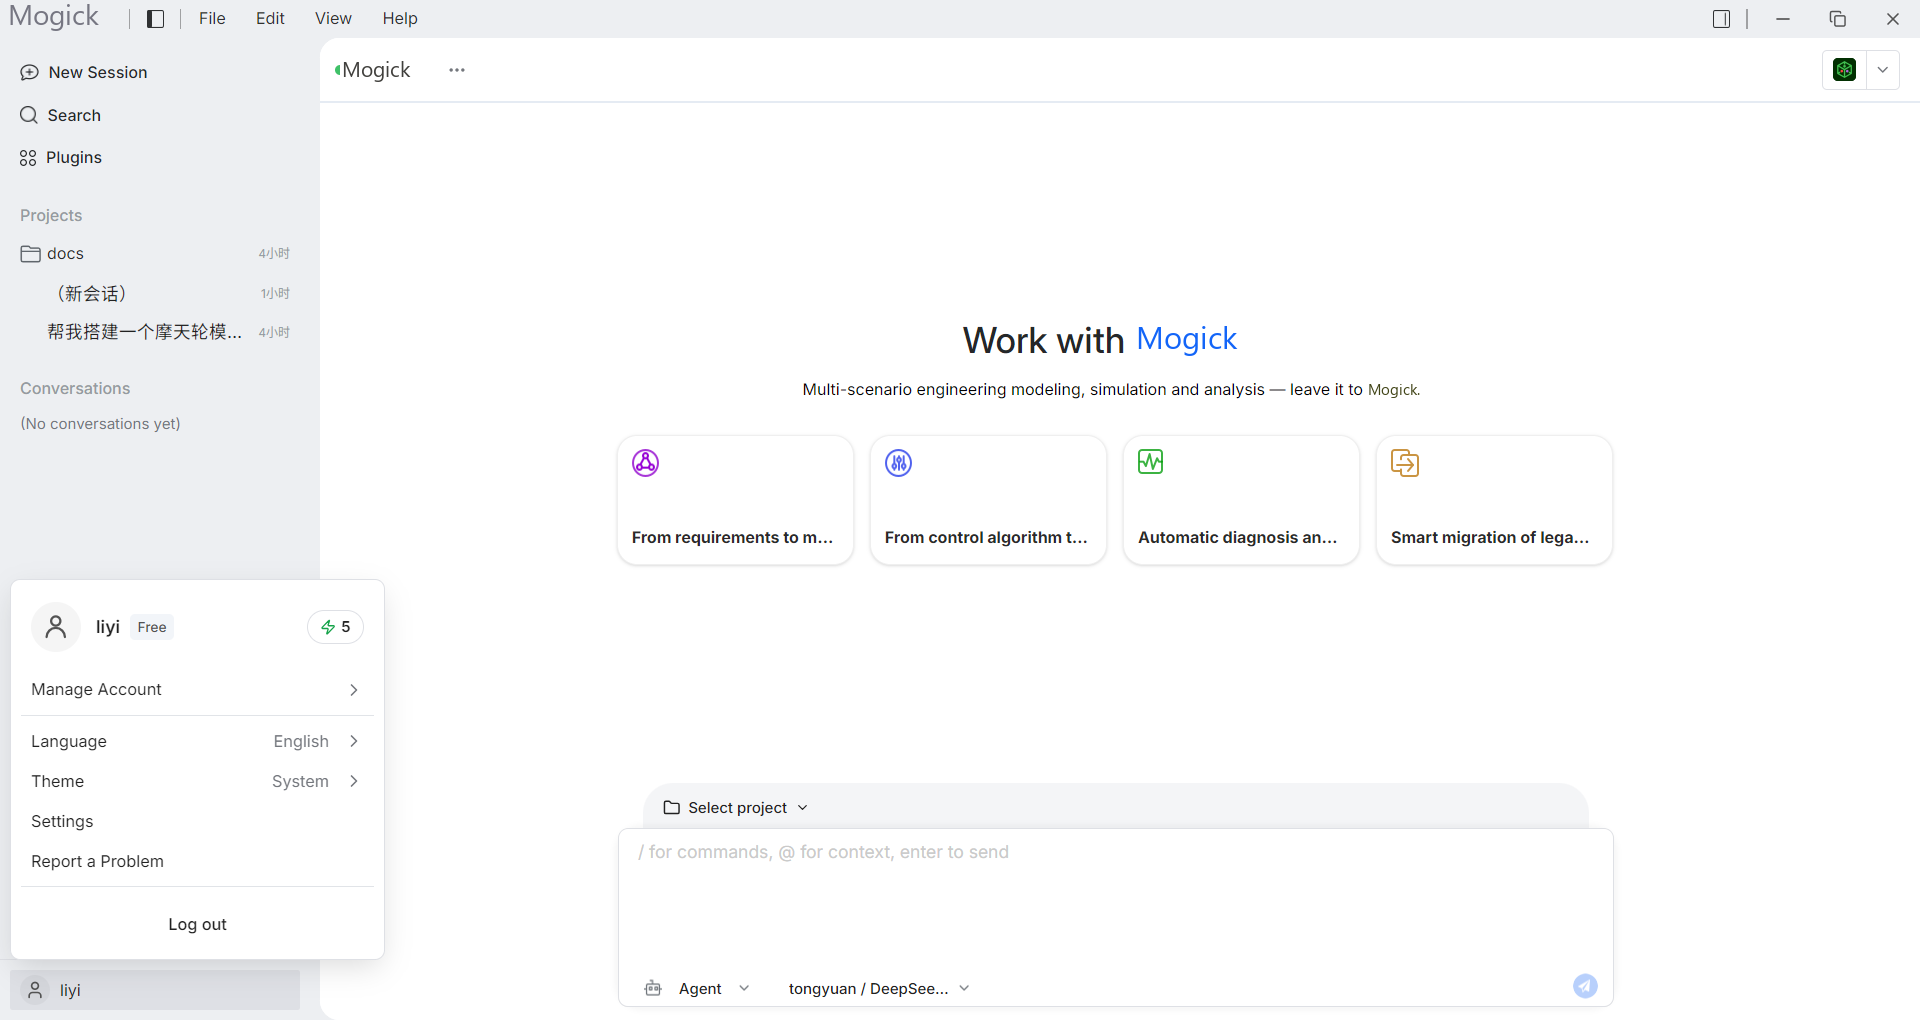Screen dimensions: 1920x1020
Task: Click the liyi user avatar in popup
Action: pos(56,627)
